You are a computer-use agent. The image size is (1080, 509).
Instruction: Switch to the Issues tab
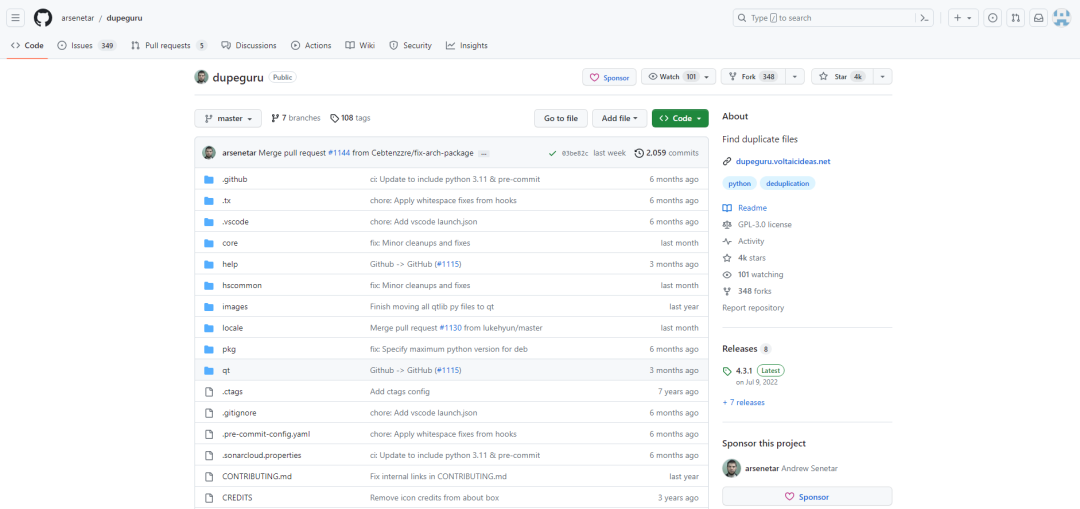87,45
